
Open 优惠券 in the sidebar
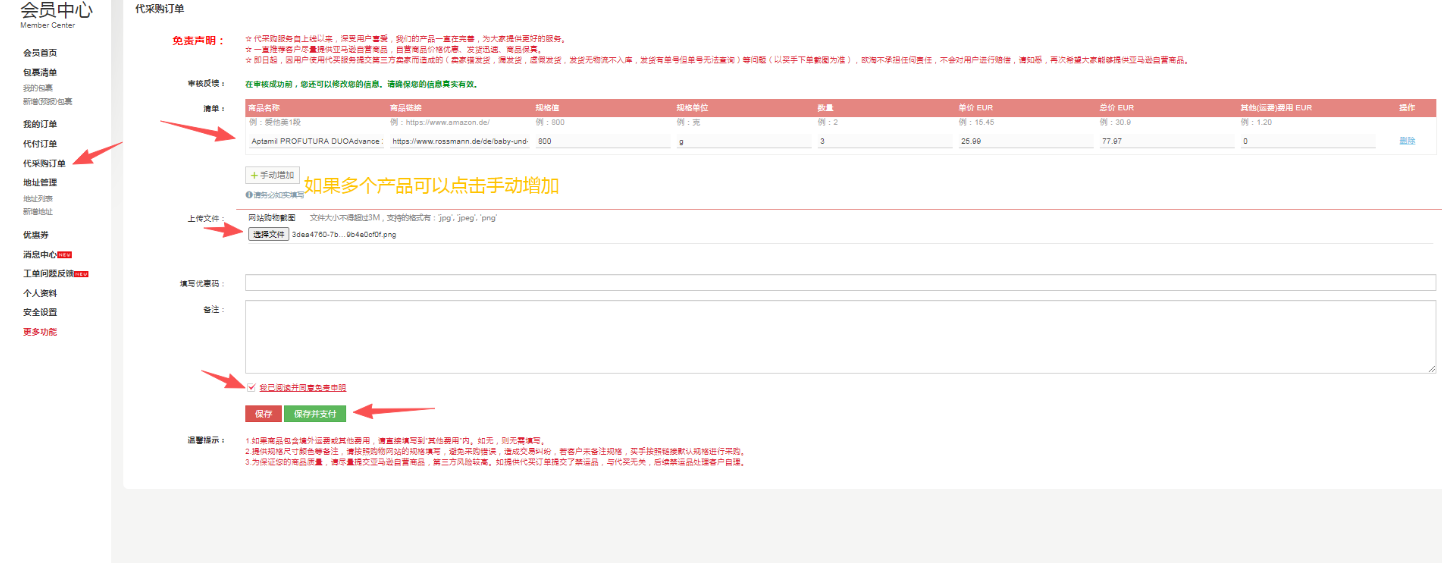pos(37,234)
